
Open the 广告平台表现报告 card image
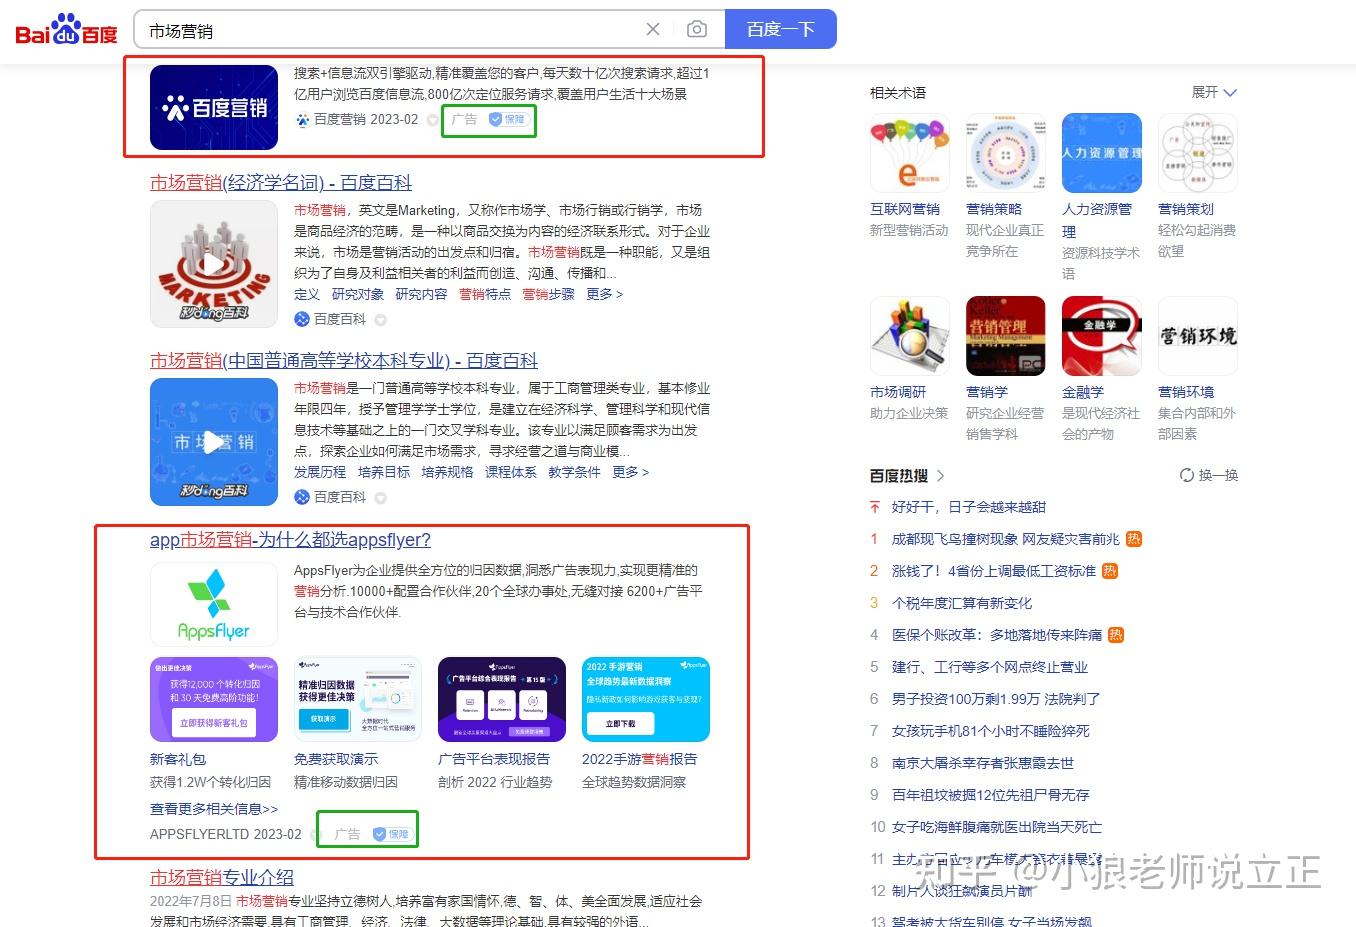502,699
